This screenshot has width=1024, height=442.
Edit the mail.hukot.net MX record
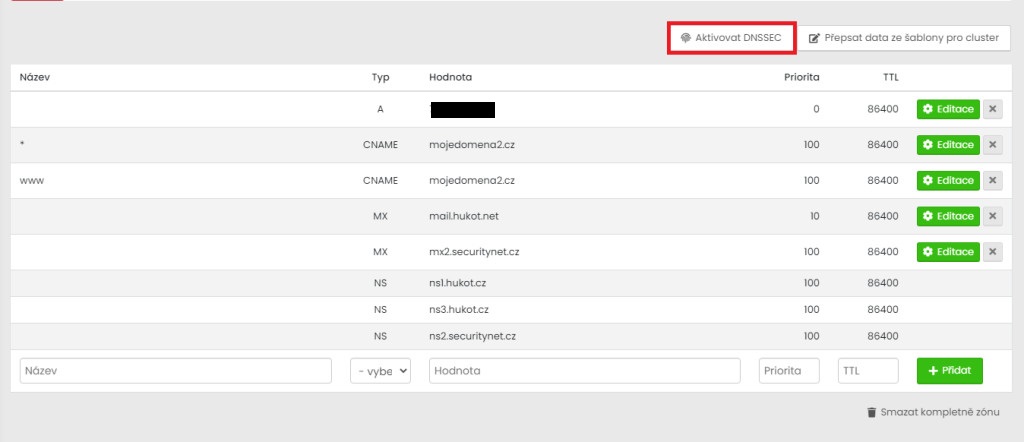pyautogui.click(x=948, y=216)
